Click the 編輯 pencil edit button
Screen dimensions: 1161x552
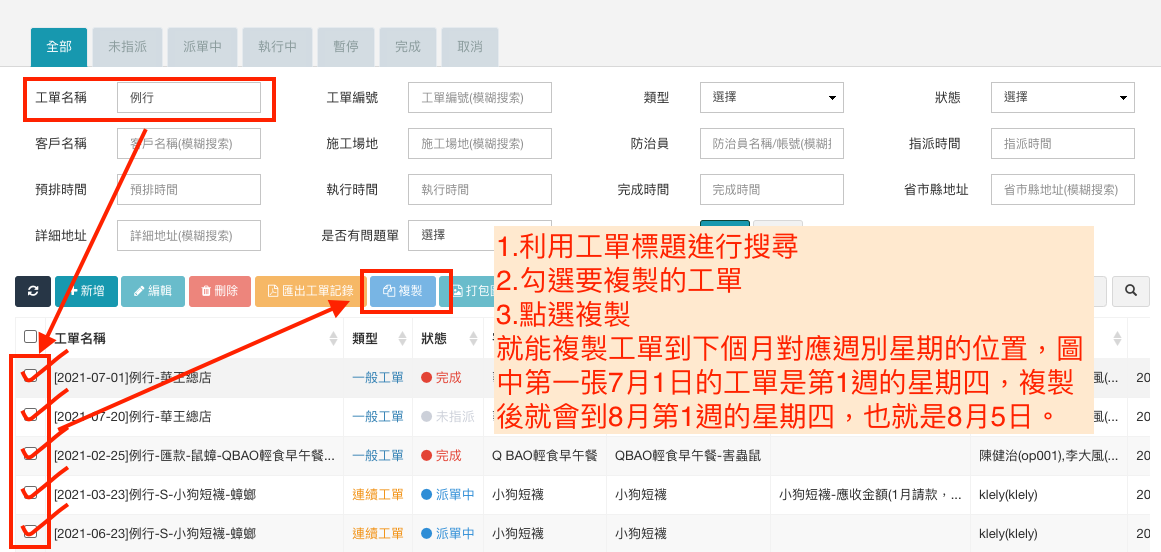click(152, 291)
